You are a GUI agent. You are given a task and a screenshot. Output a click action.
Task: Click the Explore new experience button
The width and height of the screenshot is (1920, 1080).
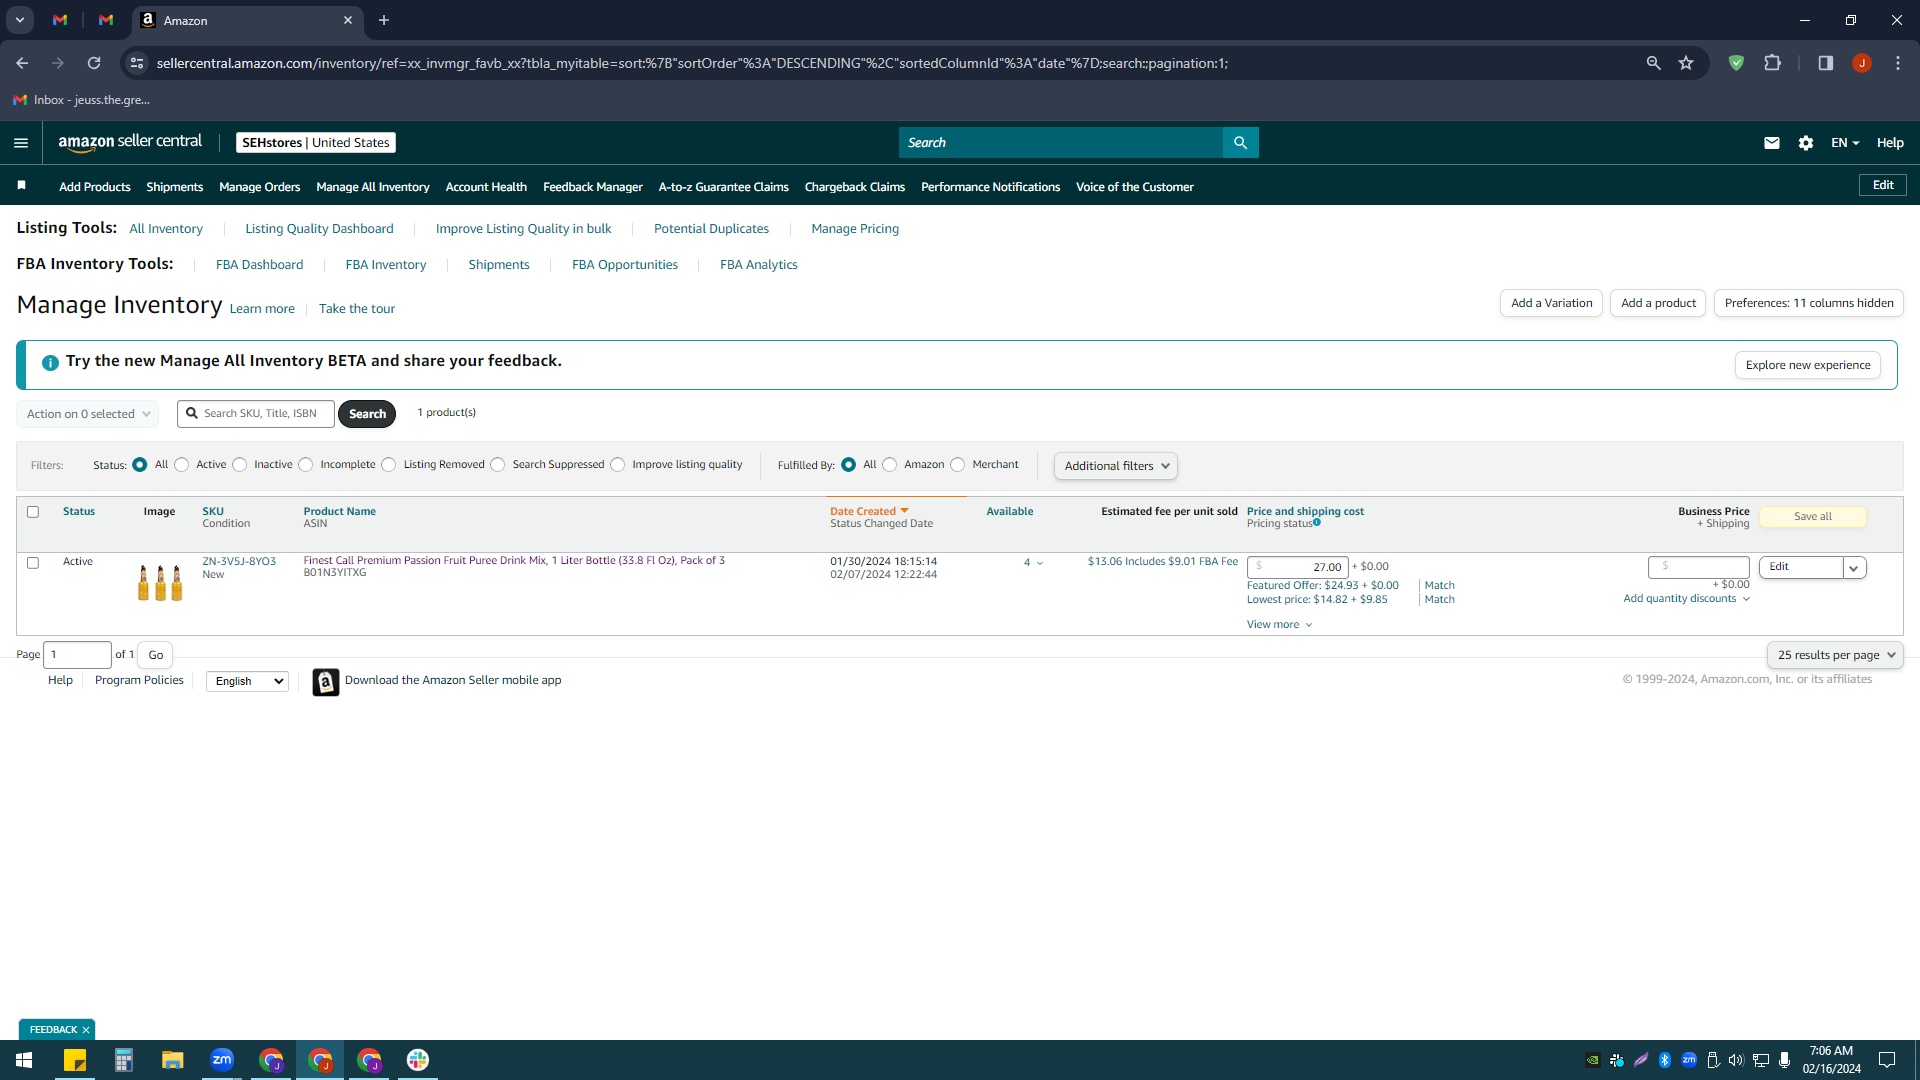1808,365
